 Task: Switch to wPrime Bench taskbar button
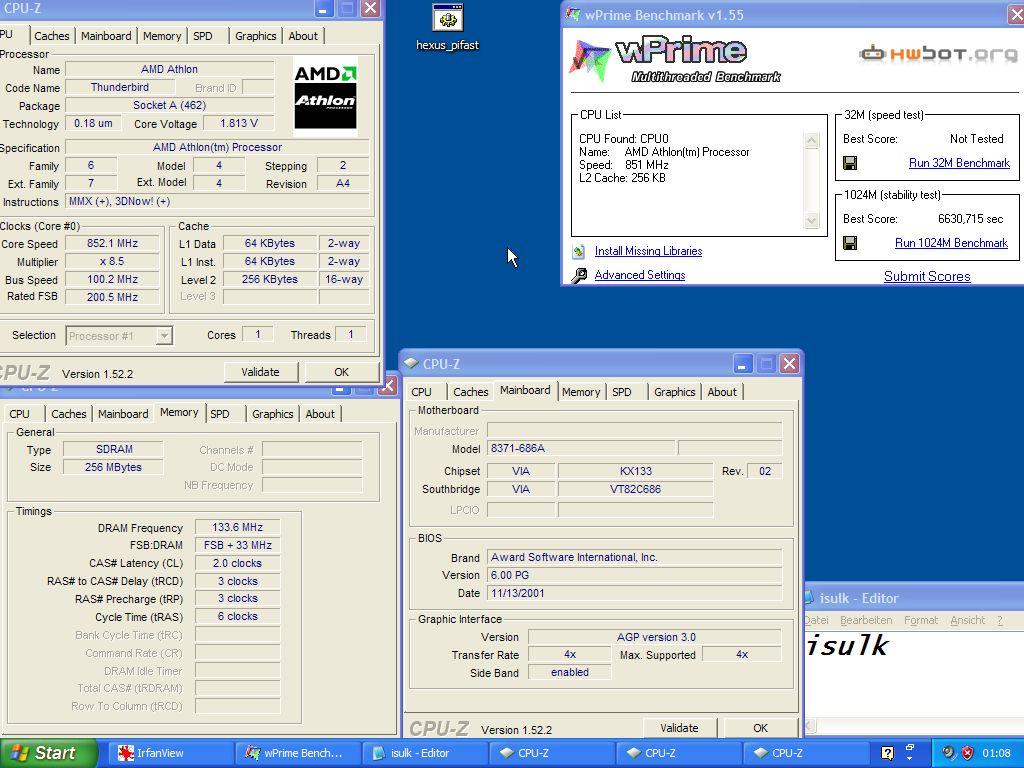[x=295, y=753]
